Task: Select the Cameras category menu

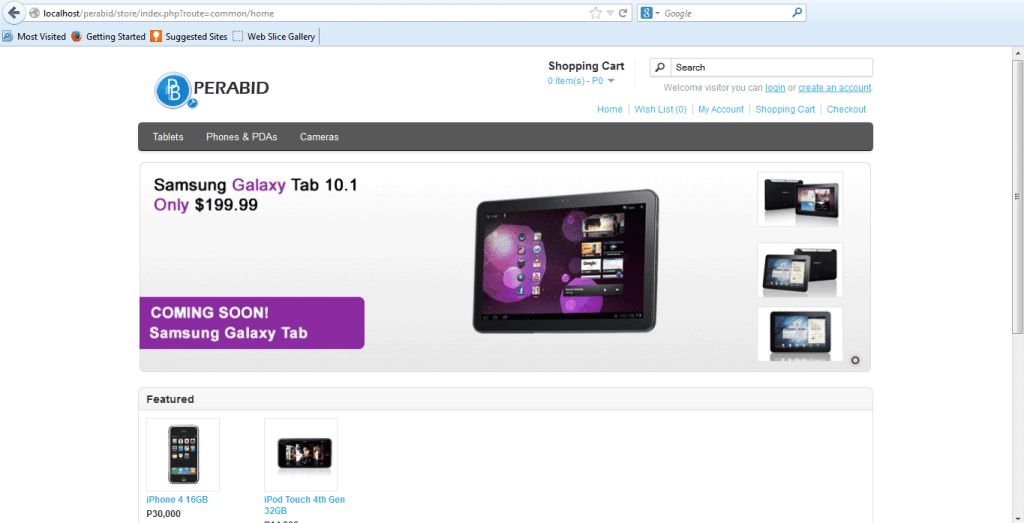Action: click(x=319, y=137)
